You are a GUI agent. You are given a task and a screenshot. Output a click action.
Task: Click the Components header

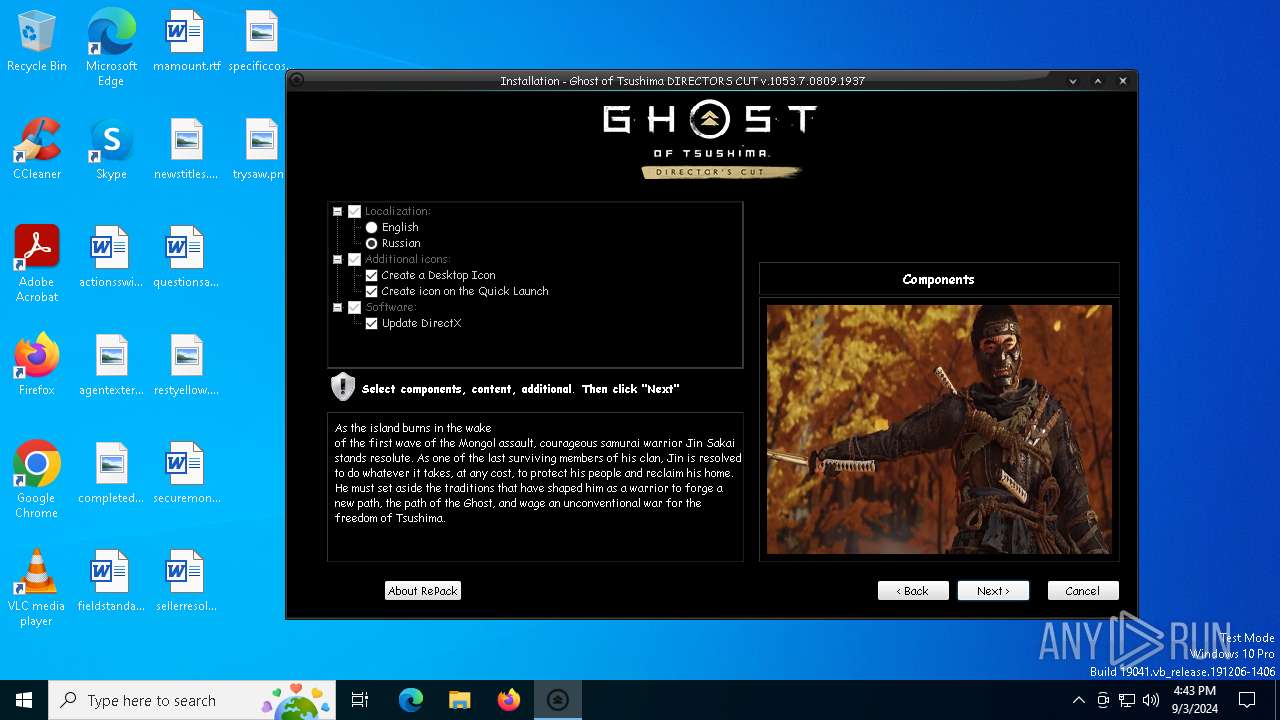939,279
